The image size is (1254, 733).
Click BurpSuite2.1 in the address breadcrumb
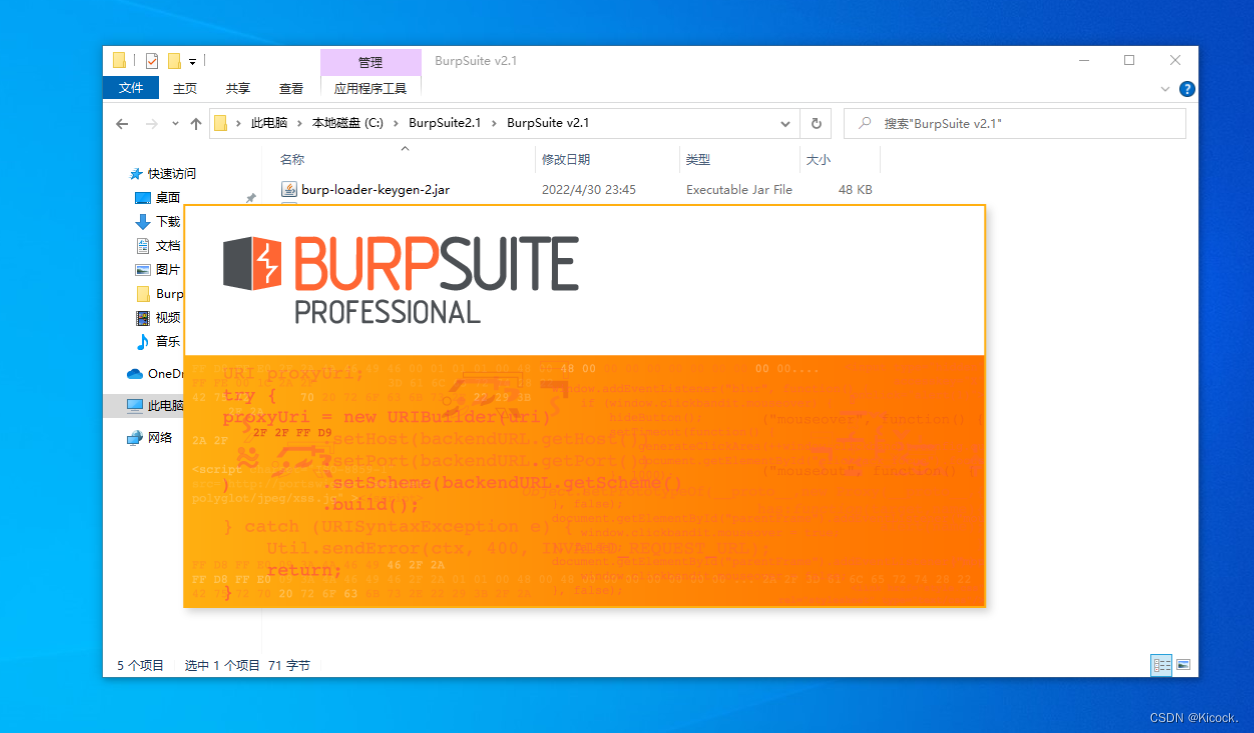coord(445,123)
